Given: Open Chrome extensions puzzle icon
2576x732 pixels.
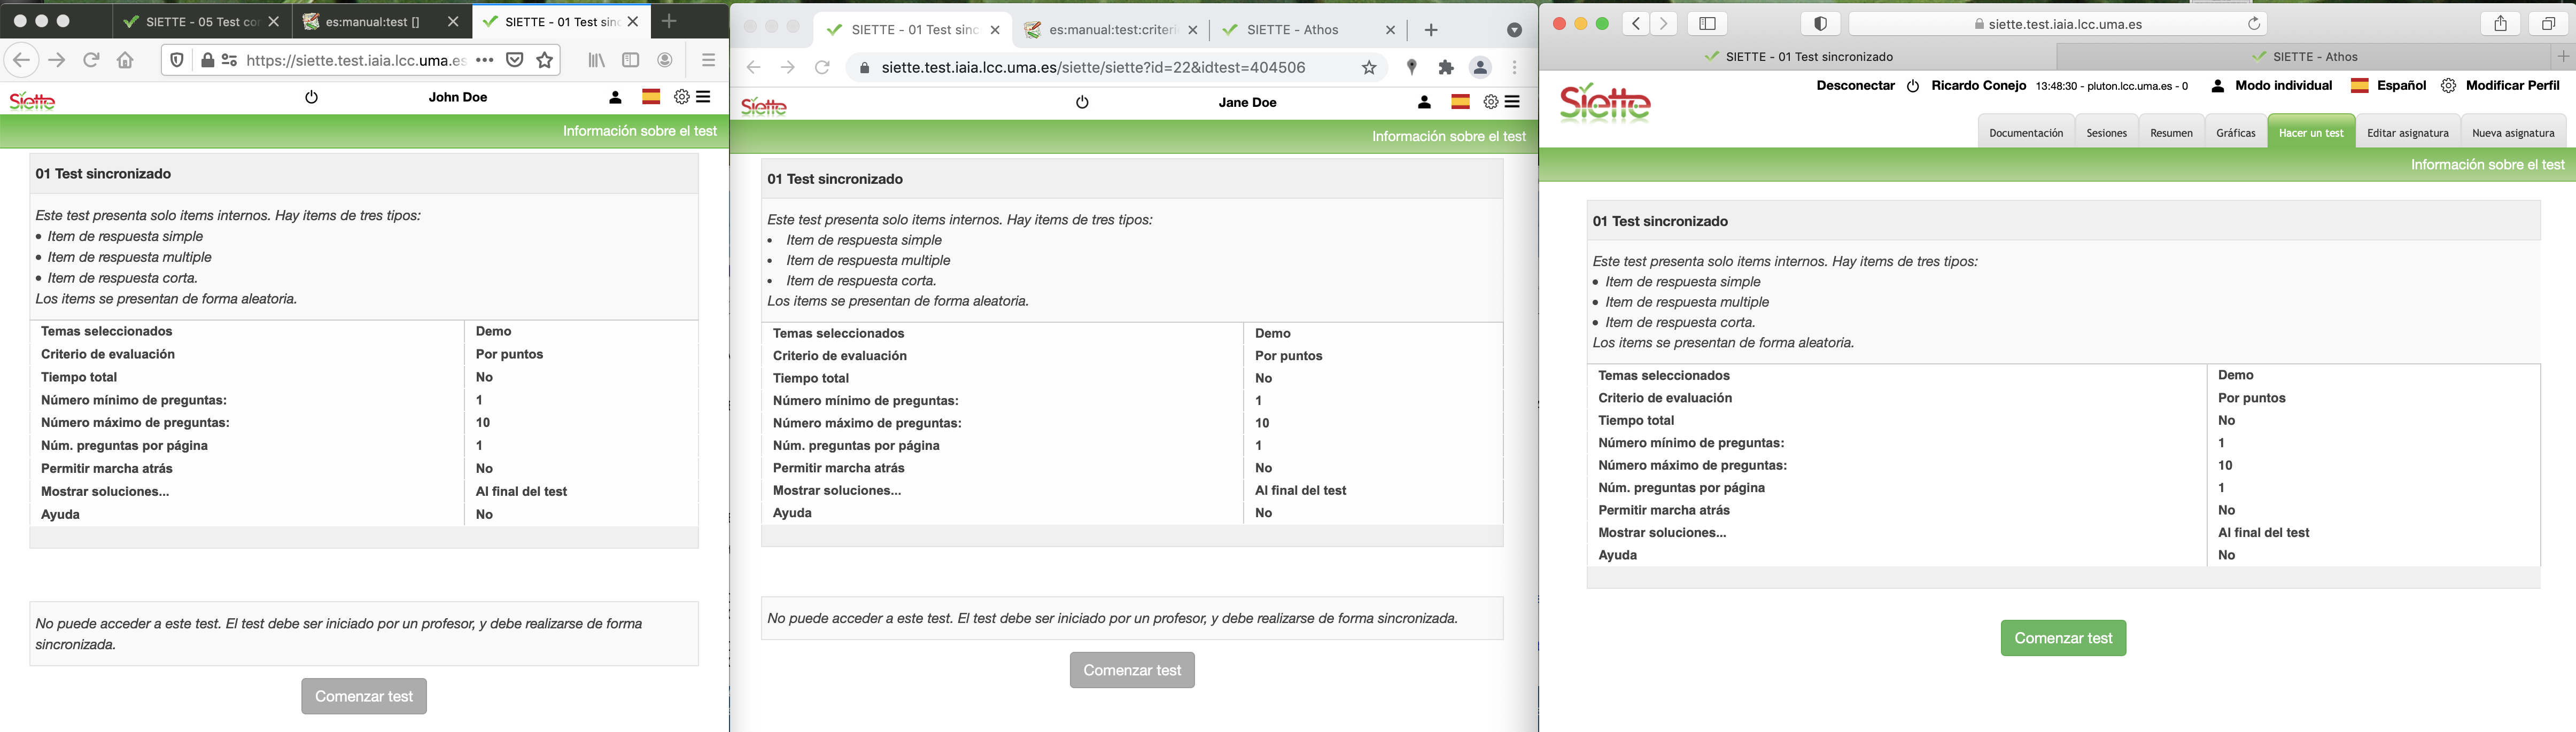Looking at the screenshot, I should pos(1446,68).
